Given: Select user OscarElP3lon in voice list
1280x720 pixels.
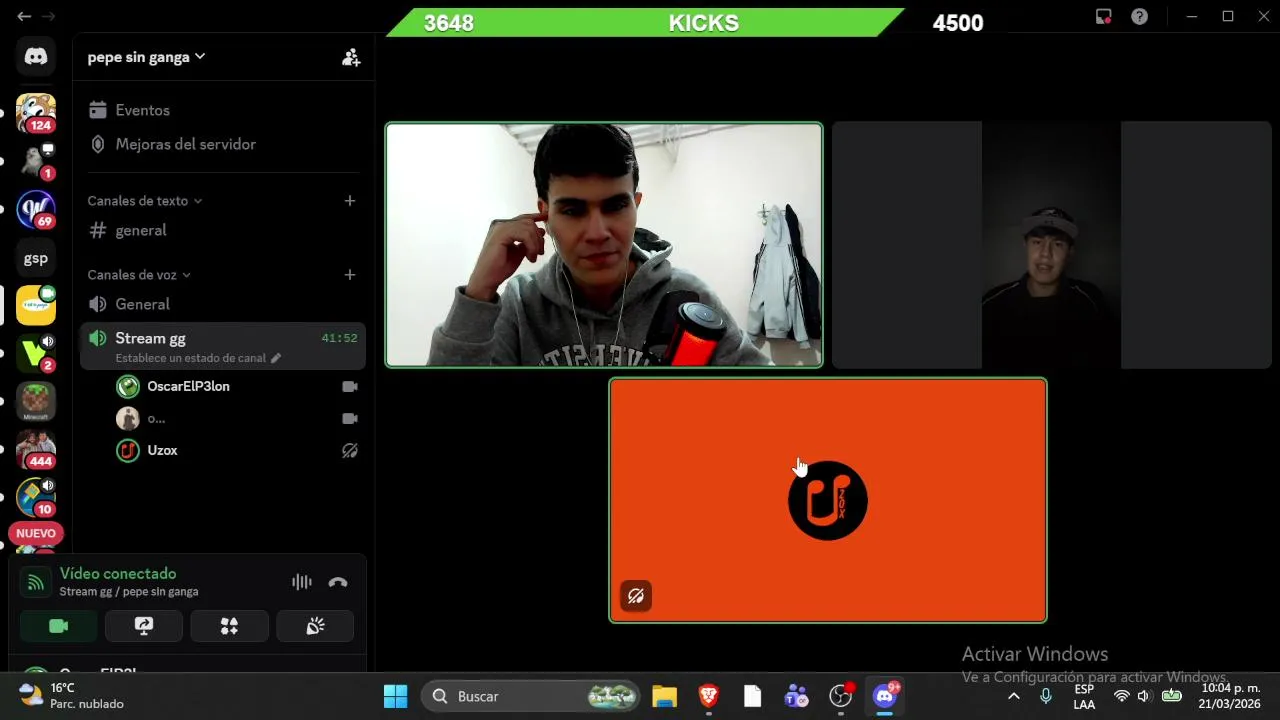Looking at the screenshot, I should tap(236, 386).
